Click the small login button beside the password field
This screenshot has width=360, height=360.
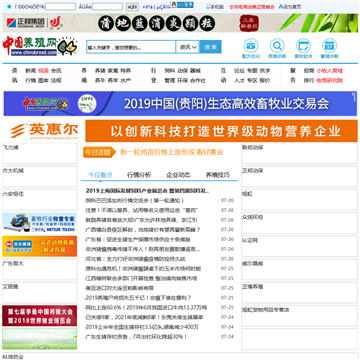(x=132, y=7)
